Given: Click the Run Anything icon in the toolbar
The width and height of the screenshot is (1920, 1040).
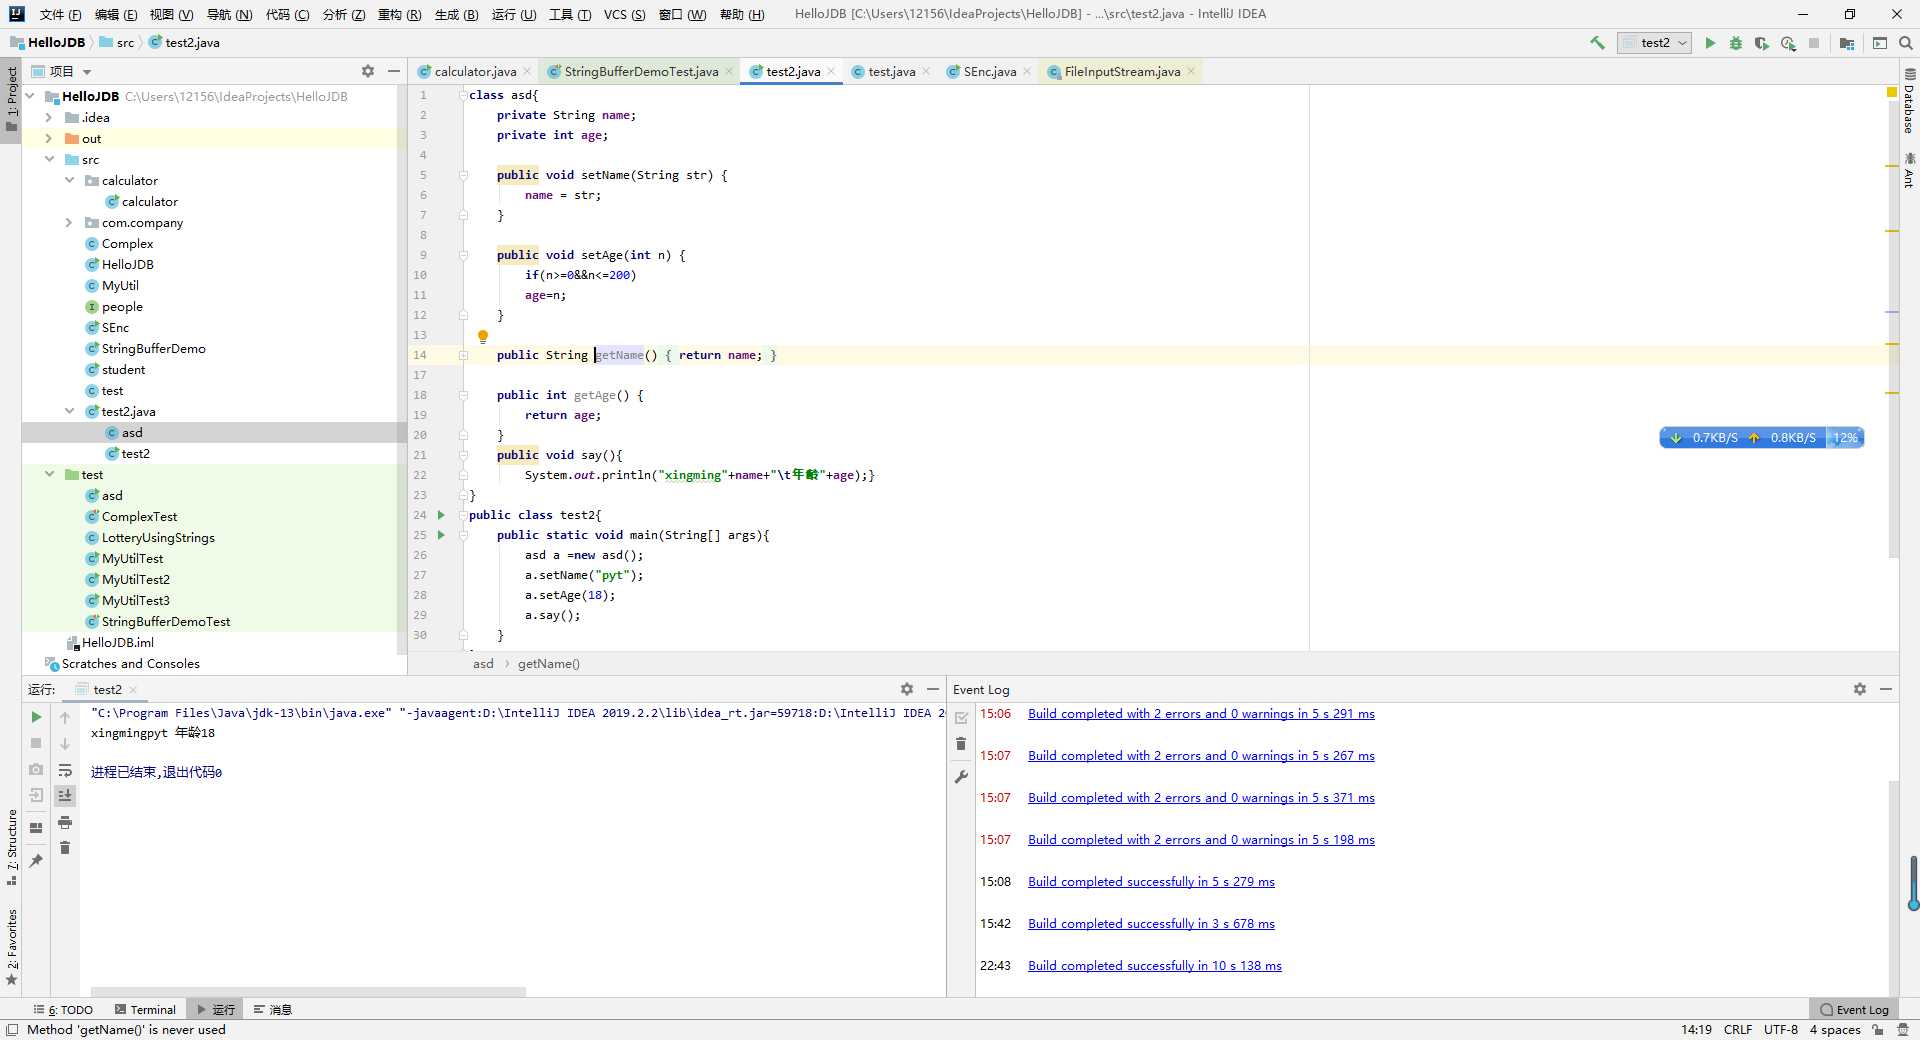Looking at the screenshot, I should [1880, 43].
